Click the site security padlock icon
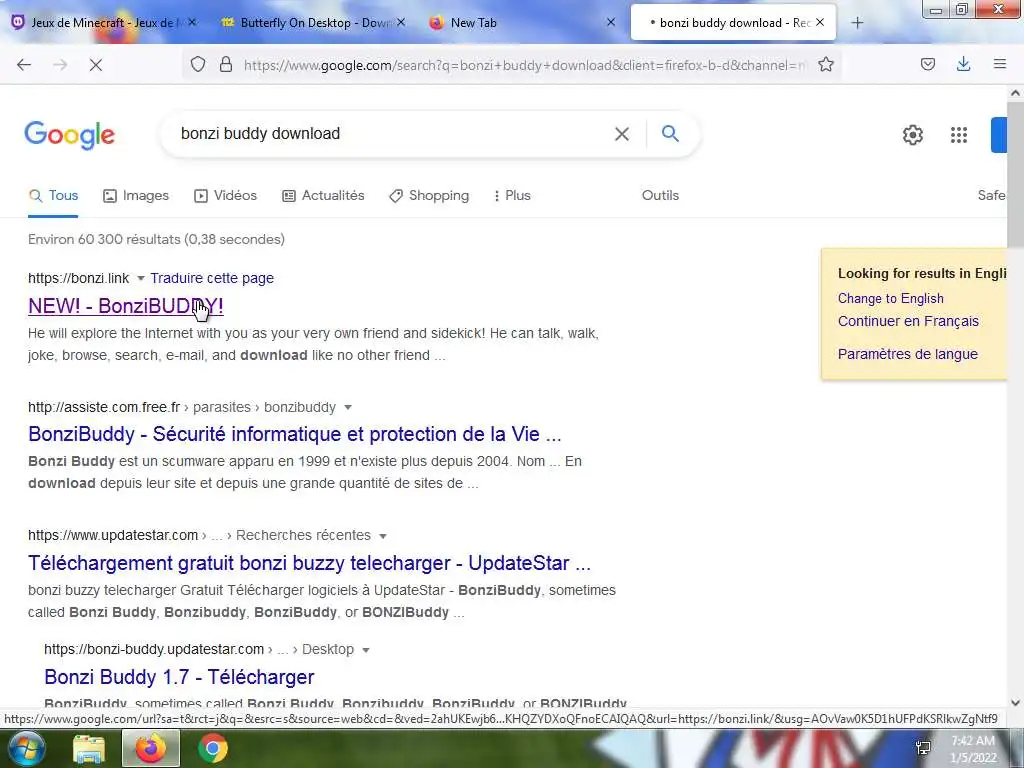The width and height of the screenshot is (1024, 768). tap(226, 65)
